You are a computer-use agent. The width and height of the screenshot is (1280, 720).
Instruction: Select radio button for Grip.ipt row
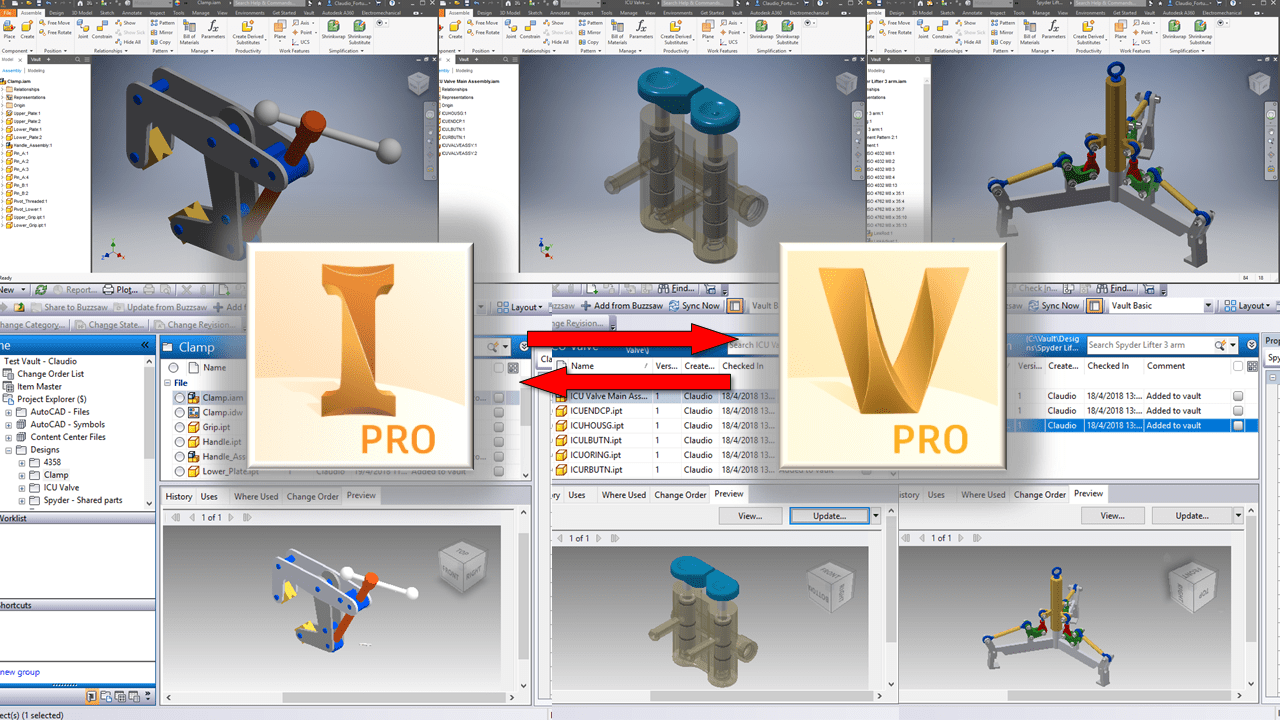180,427
